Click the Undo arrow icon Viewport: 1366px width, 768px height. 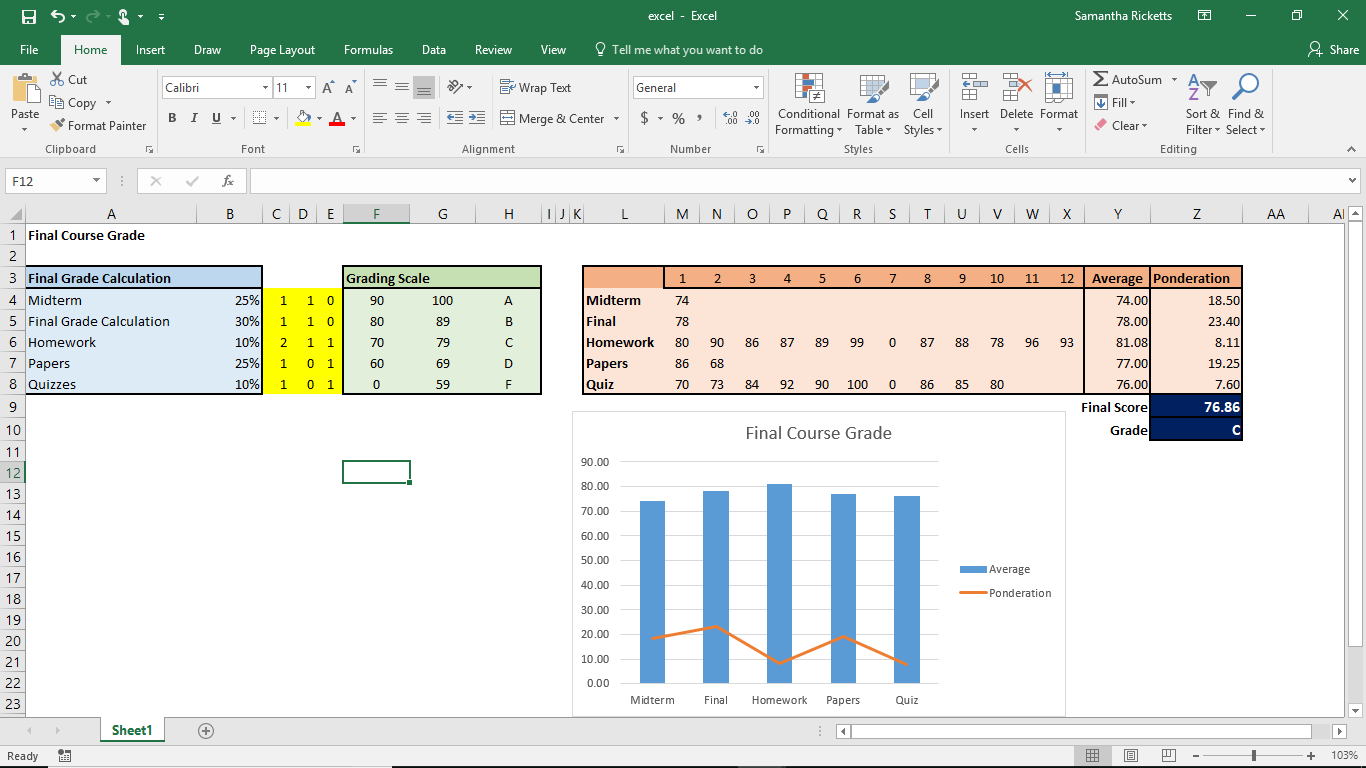click(57, 16)
